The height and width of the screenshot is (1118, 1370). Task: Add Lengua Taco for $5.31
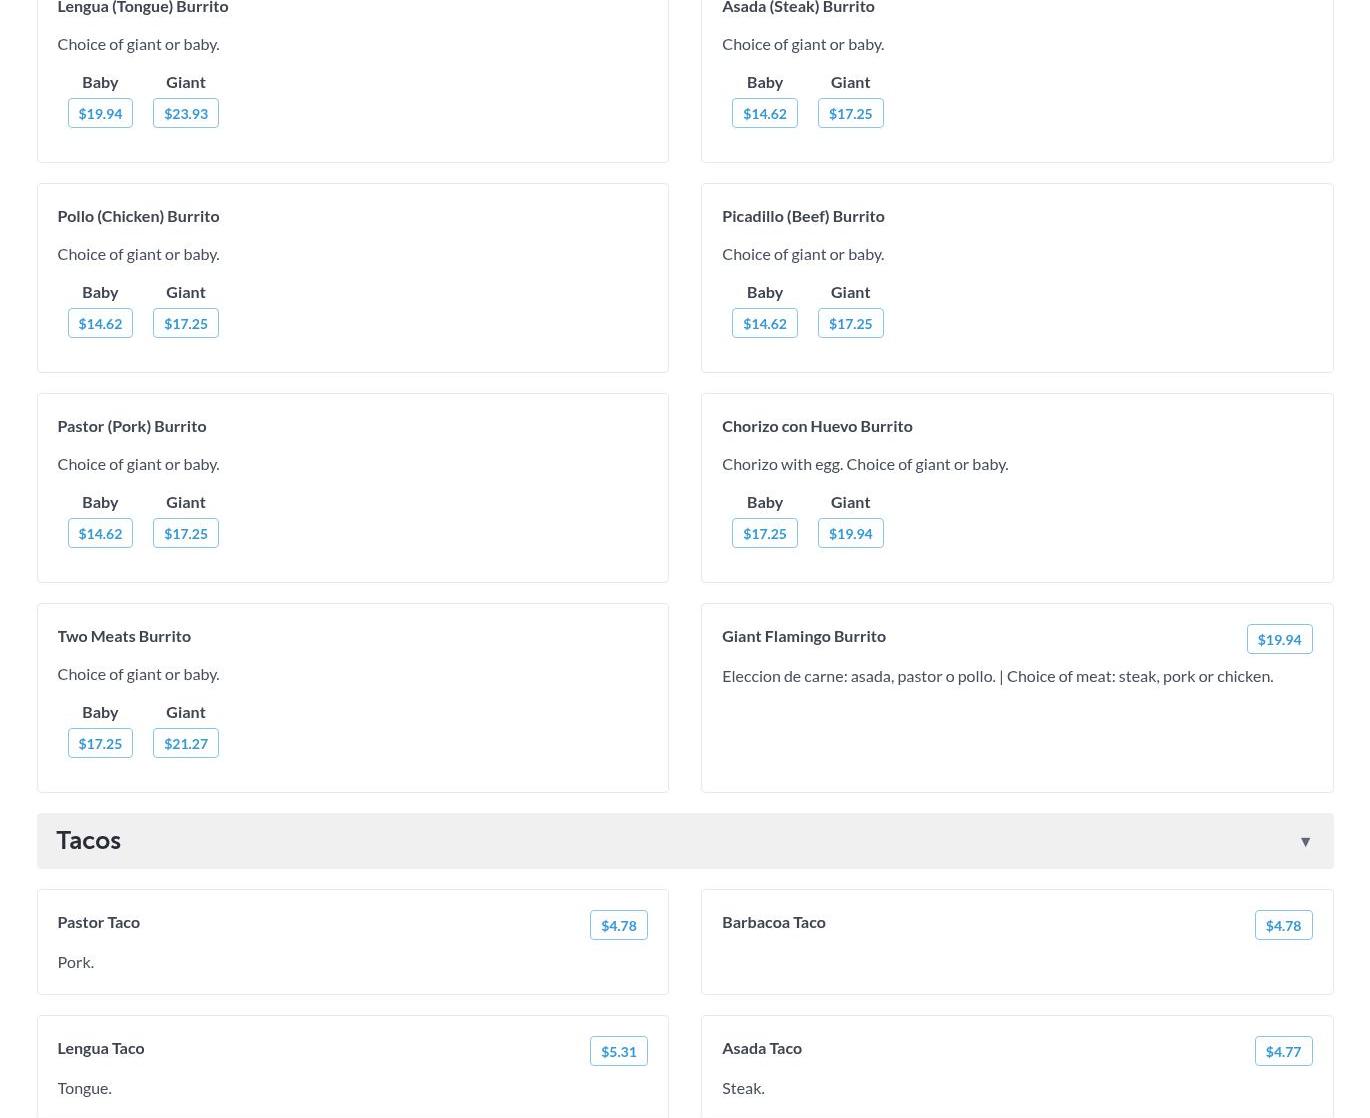[618, 1051]
